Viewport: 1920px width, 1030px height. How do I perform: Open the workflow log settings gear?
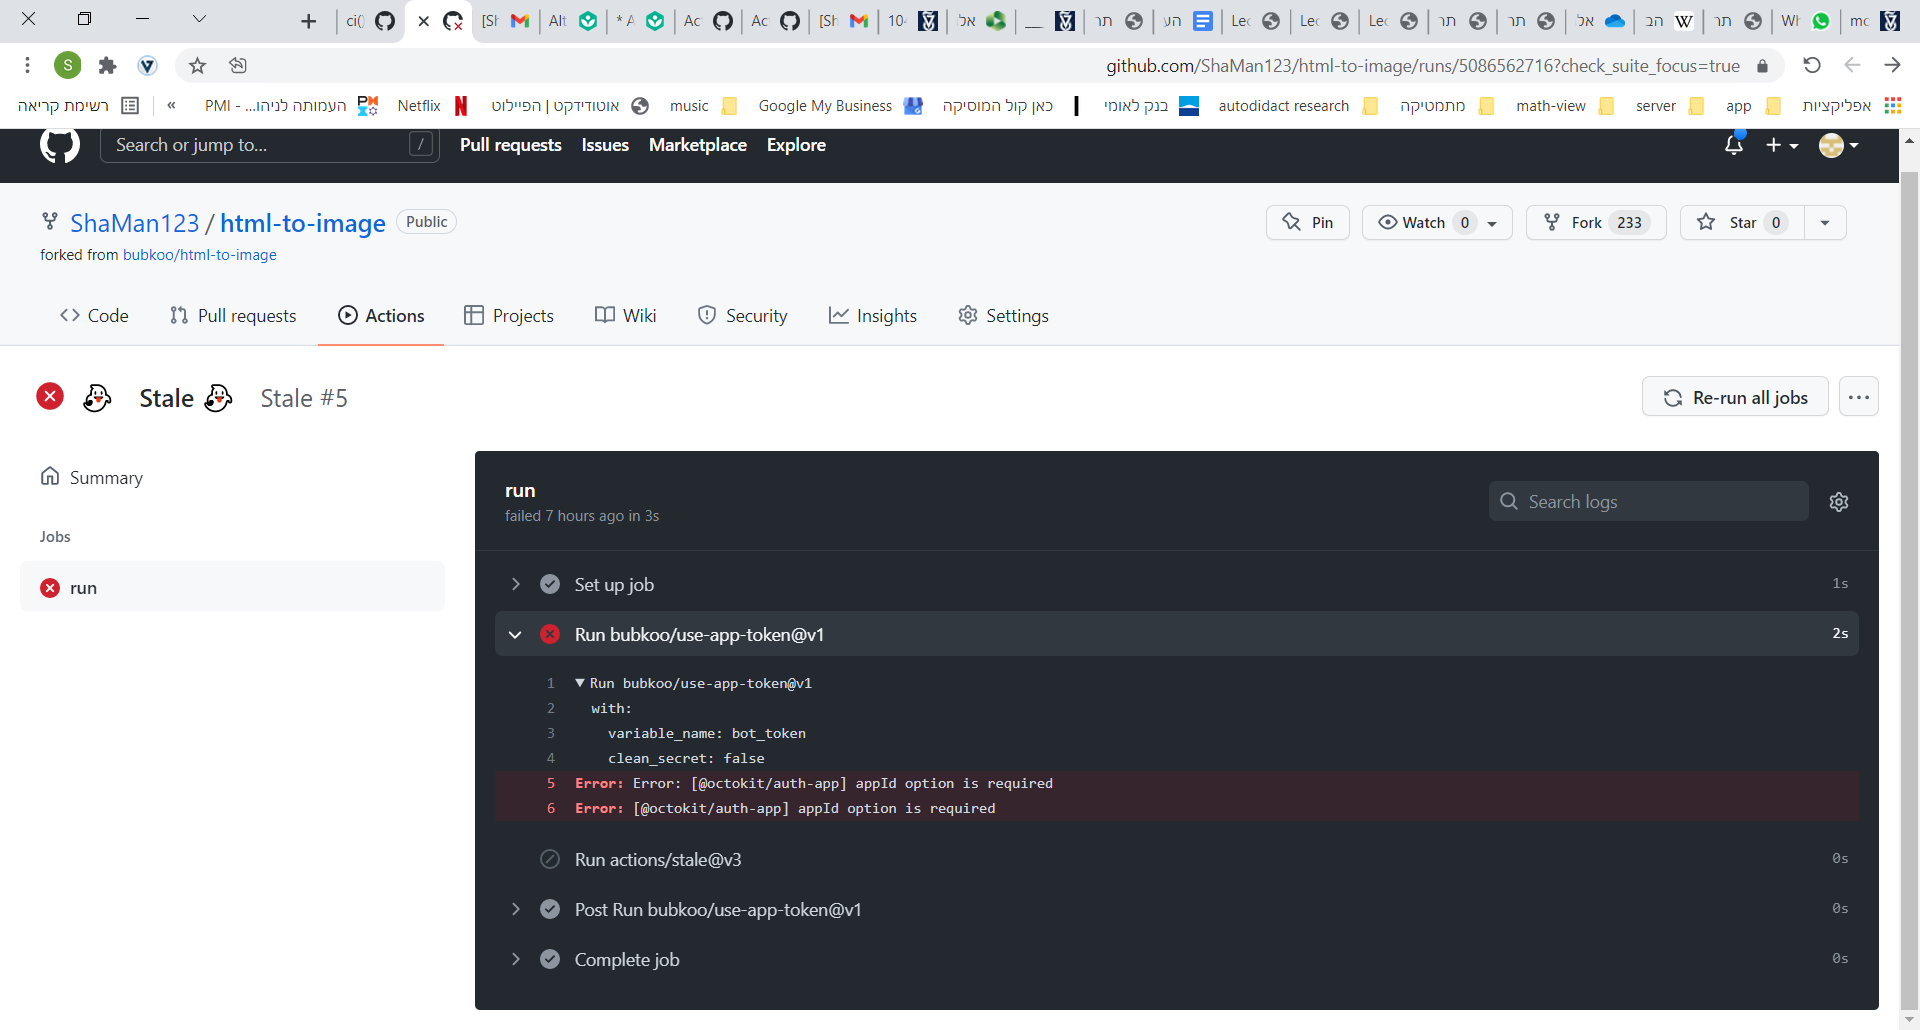(1839, 501)
